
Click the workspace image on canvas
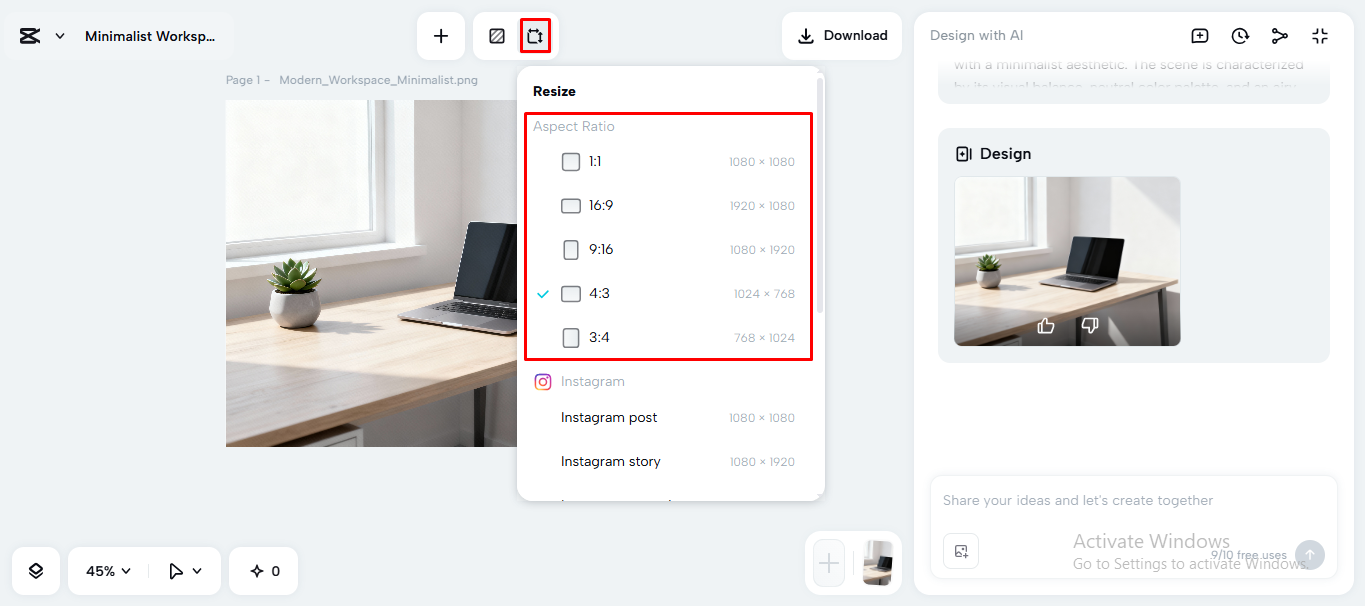click(x=371, y=273)
